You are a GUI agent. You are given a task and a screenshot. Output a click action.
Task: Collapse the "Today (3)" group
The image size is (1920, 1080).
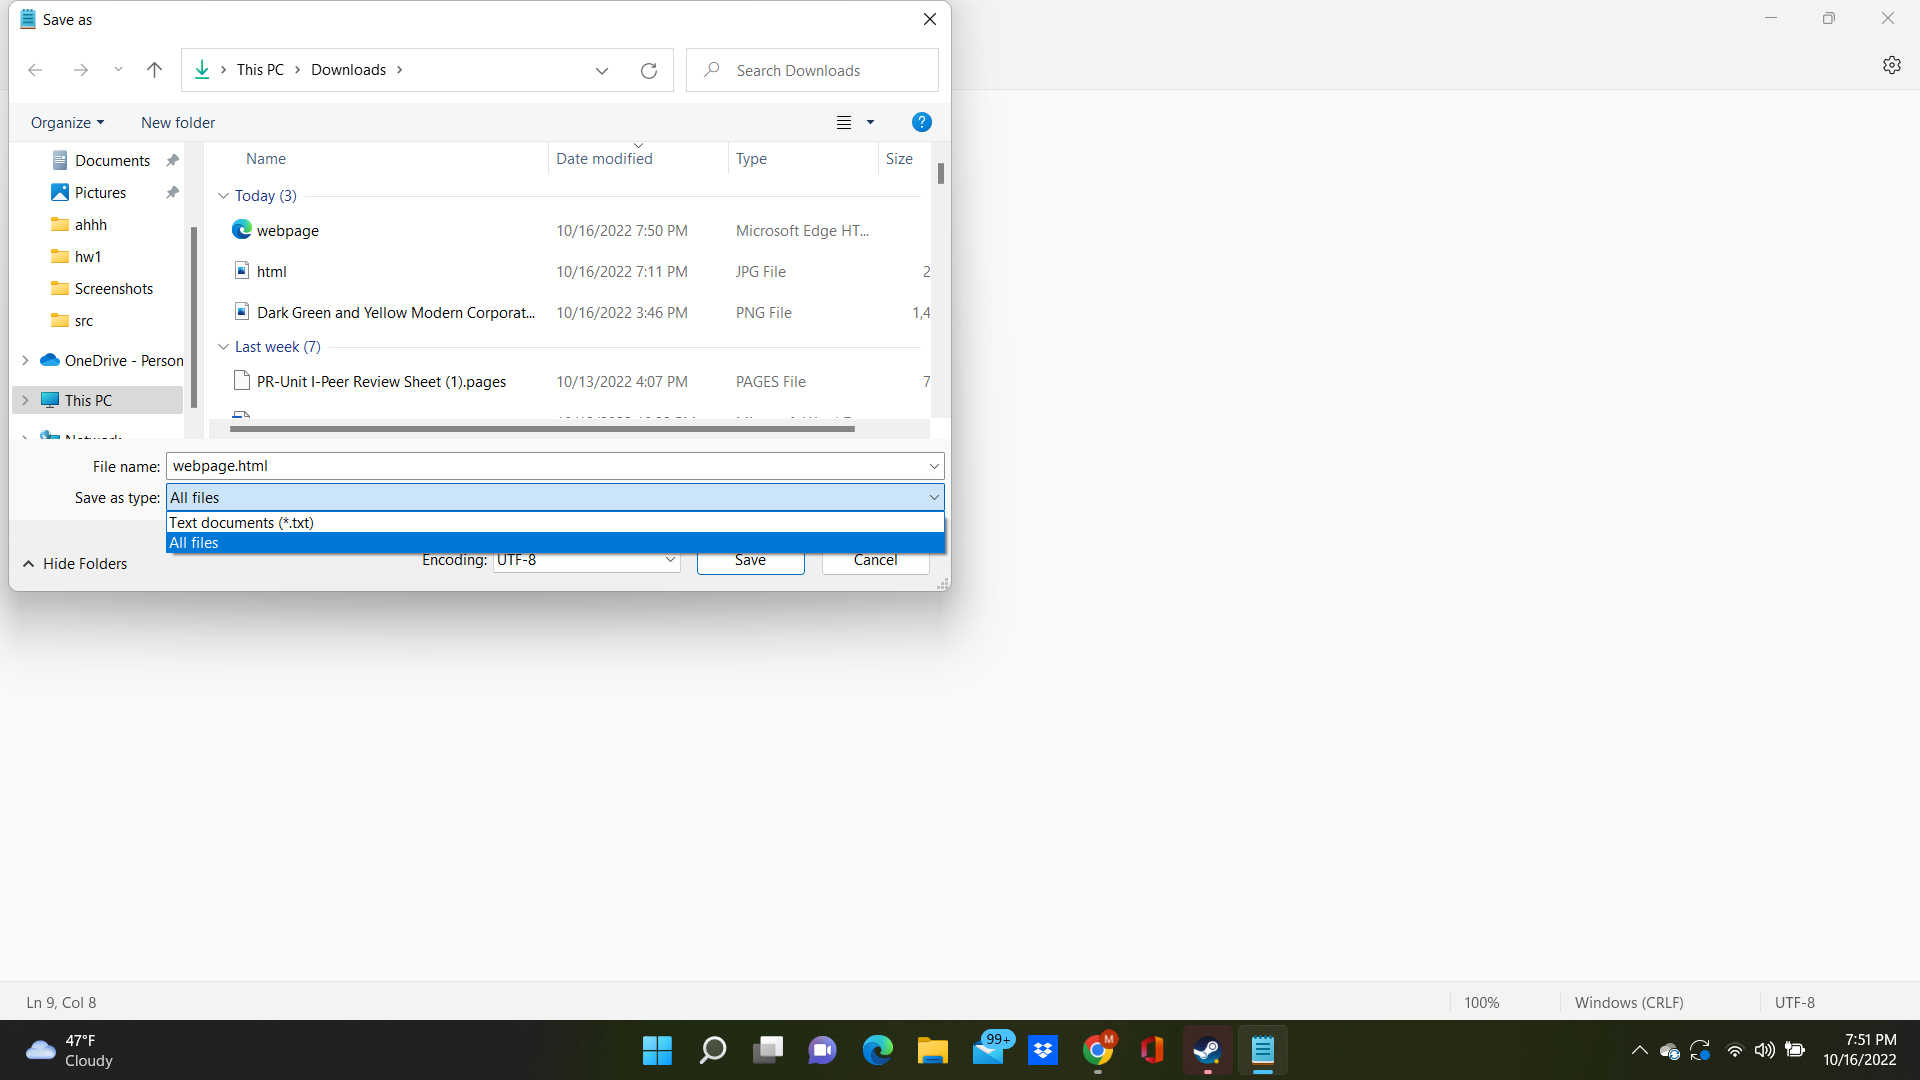click(223, 195)
